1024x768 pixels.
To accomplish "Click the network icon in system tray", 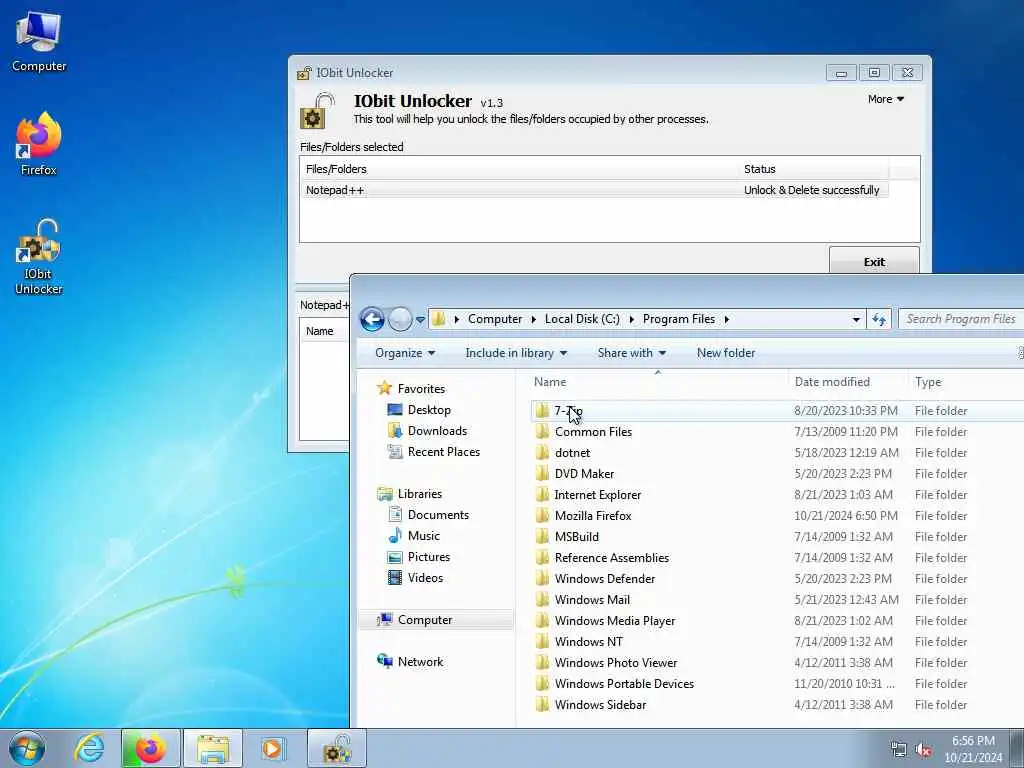I will [899, 750].
